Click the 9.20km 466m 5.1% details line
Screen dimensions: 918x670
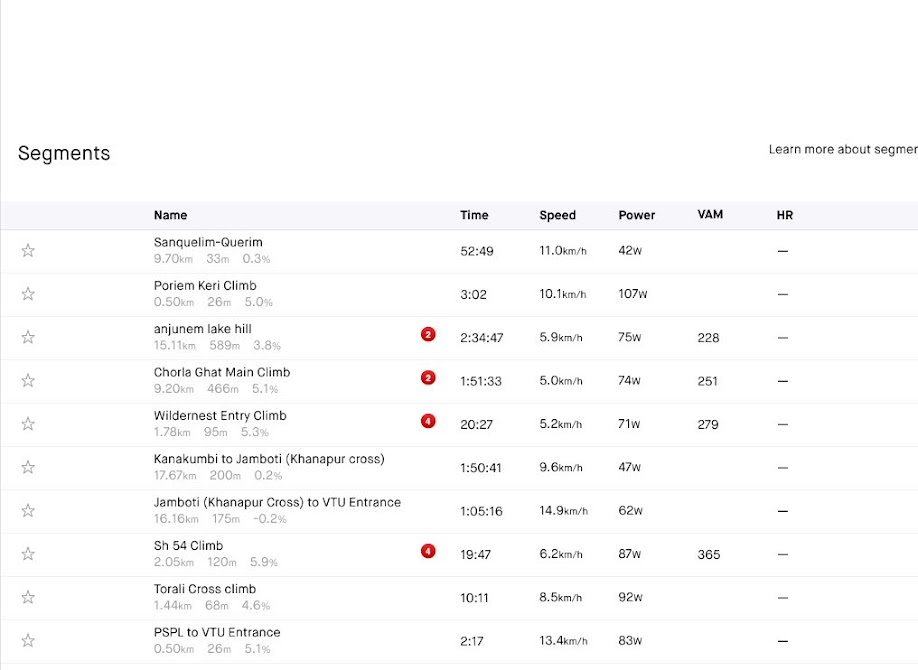(216, 389)
